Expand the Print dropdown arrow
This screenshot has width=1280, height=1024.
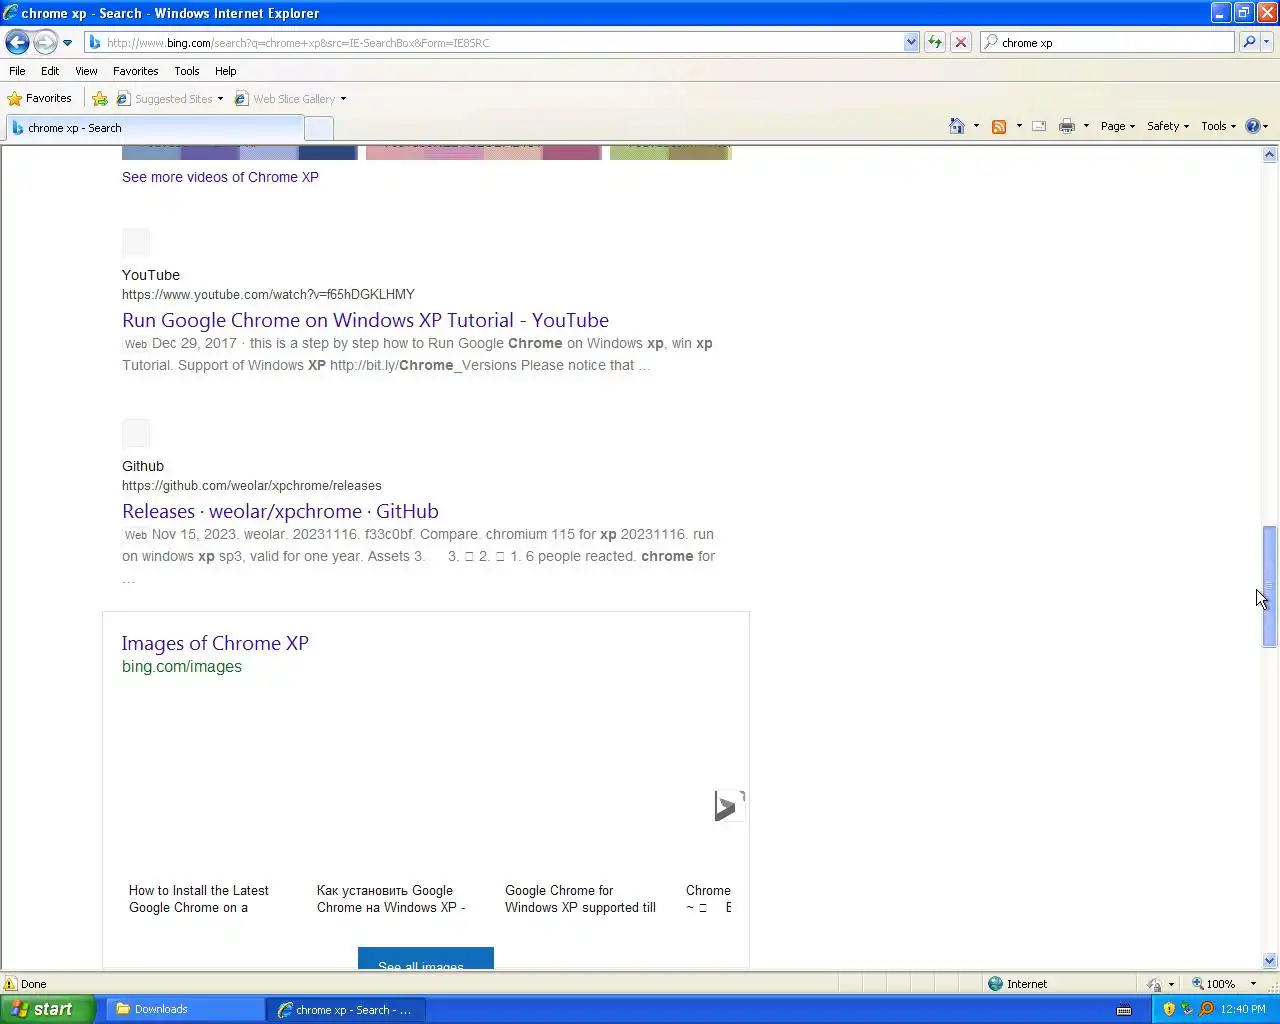(1086, 126)
